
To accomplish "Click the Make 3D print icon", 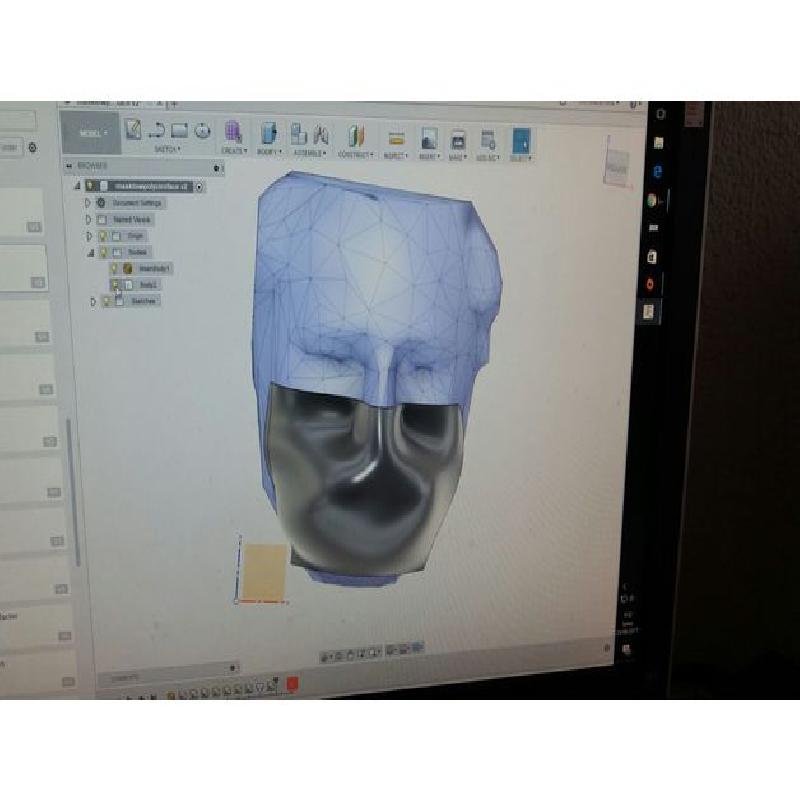I will [x=457, y=139].
